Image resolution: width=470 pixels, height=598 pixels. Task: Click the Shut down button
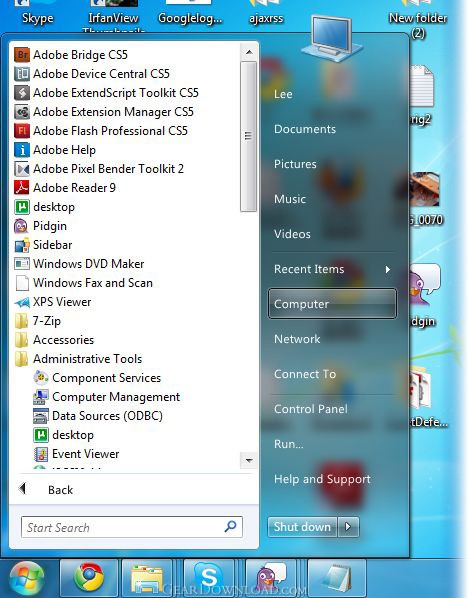[x=302, y=527]
